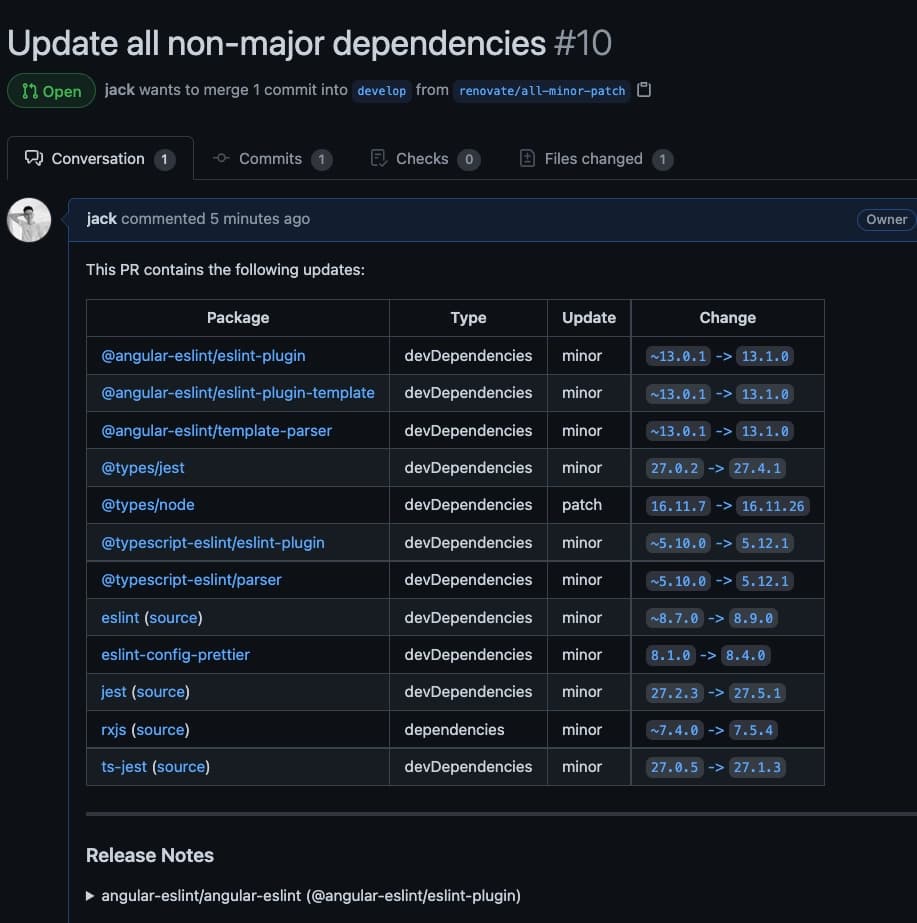Open @angular-eslint/template-parser package link
Viewport: 917px width, 923px height.
(x=217, y=430)
